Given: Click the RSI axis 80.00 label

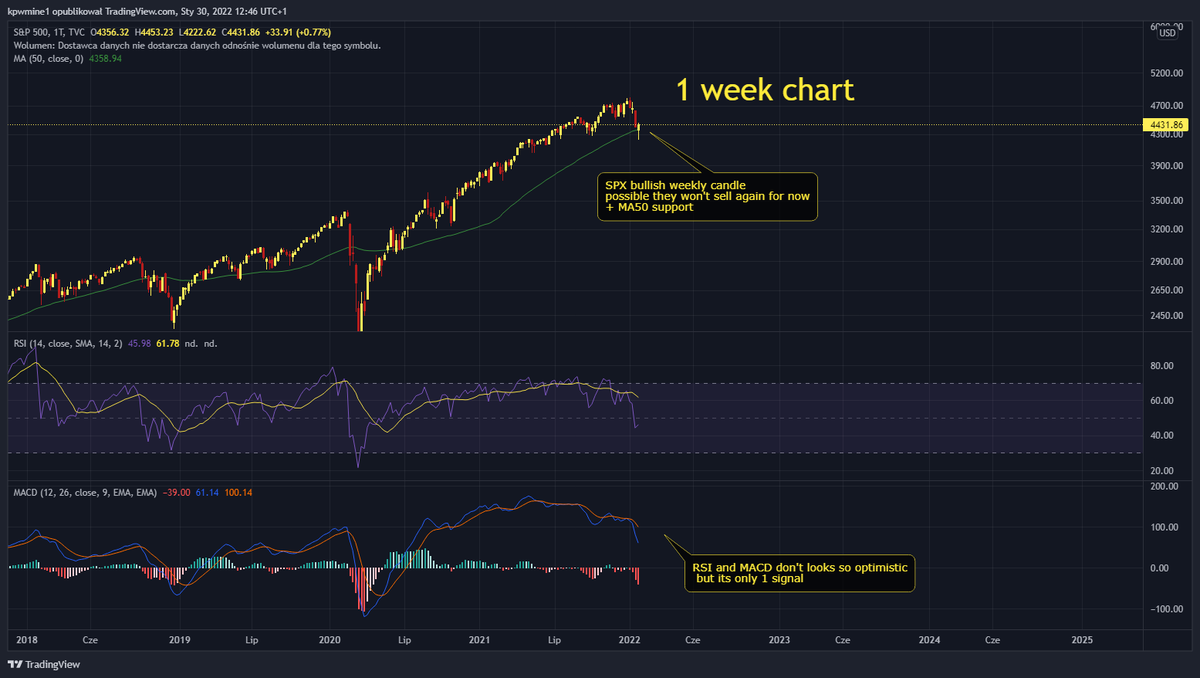Looking at the screenshot, I should click(1162, 366).
